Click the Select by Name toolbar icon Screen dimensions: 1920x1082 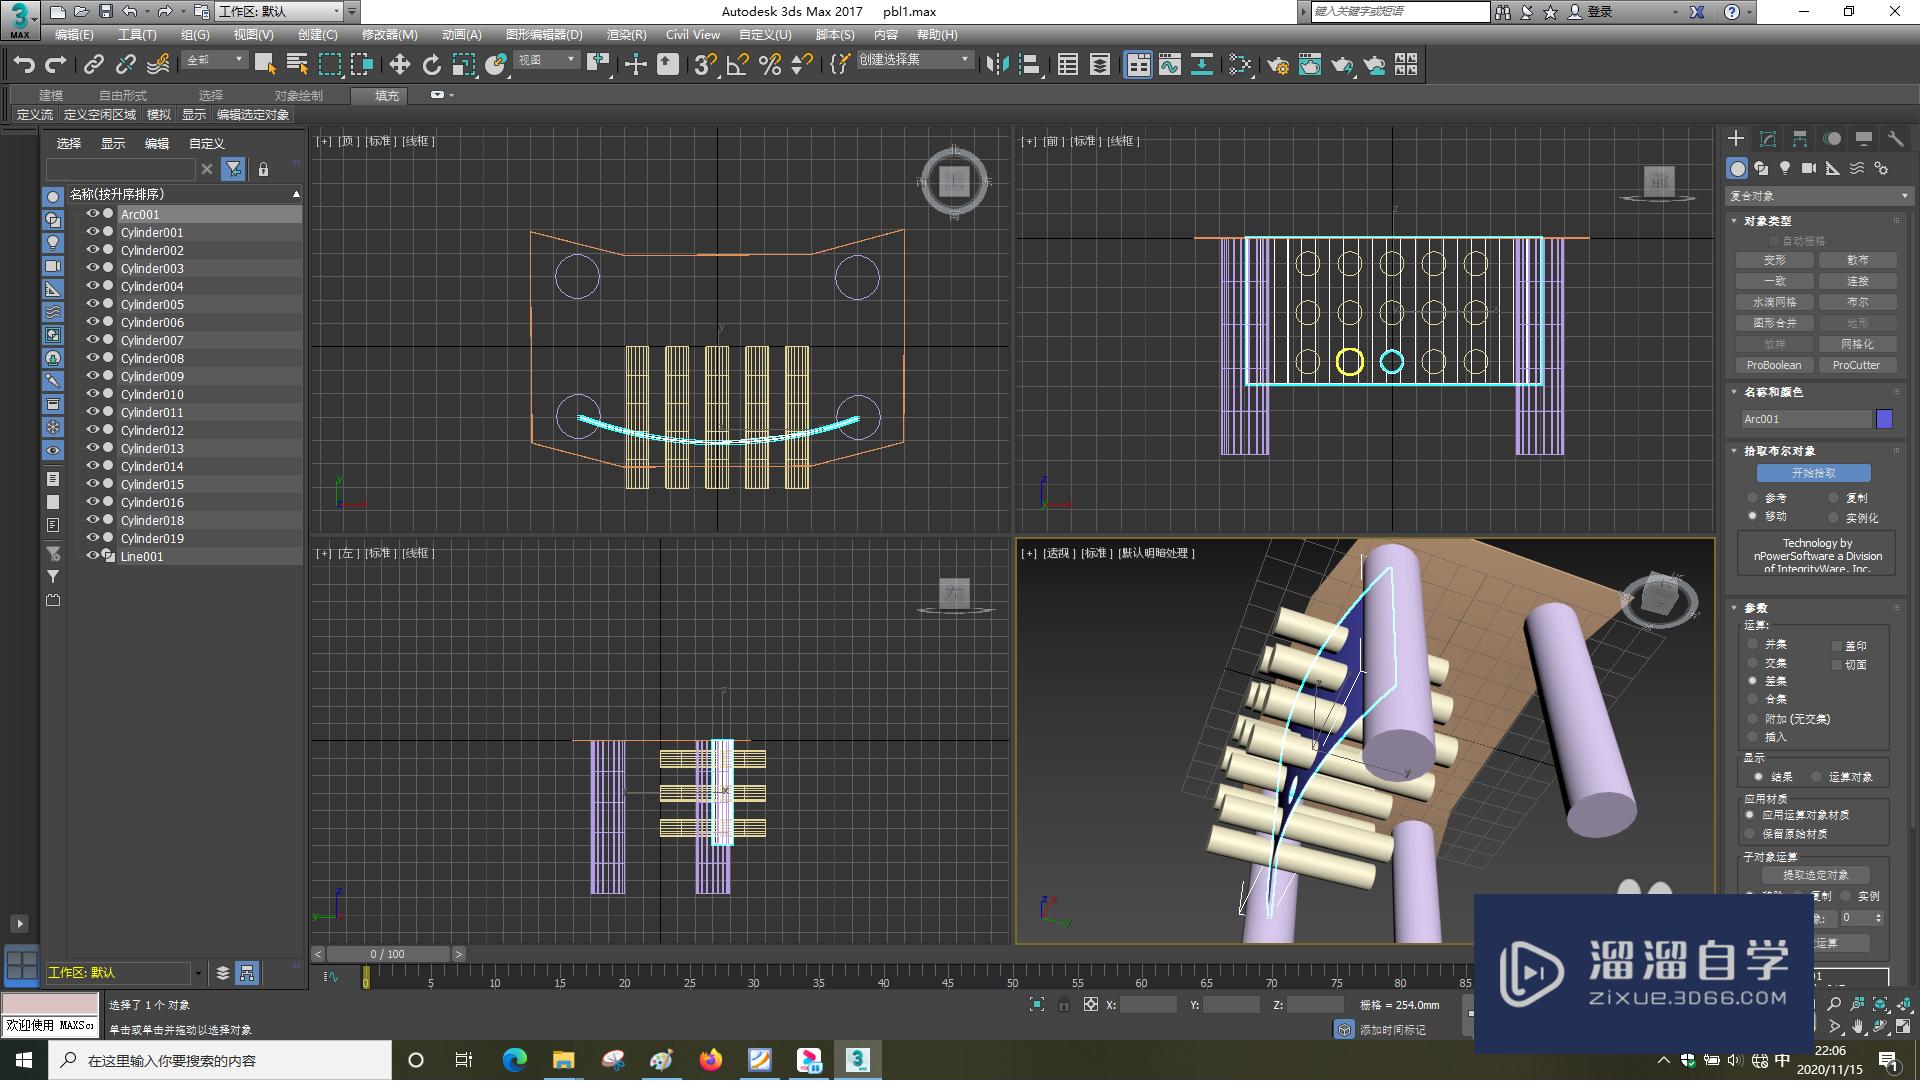[x=296, y=64]
